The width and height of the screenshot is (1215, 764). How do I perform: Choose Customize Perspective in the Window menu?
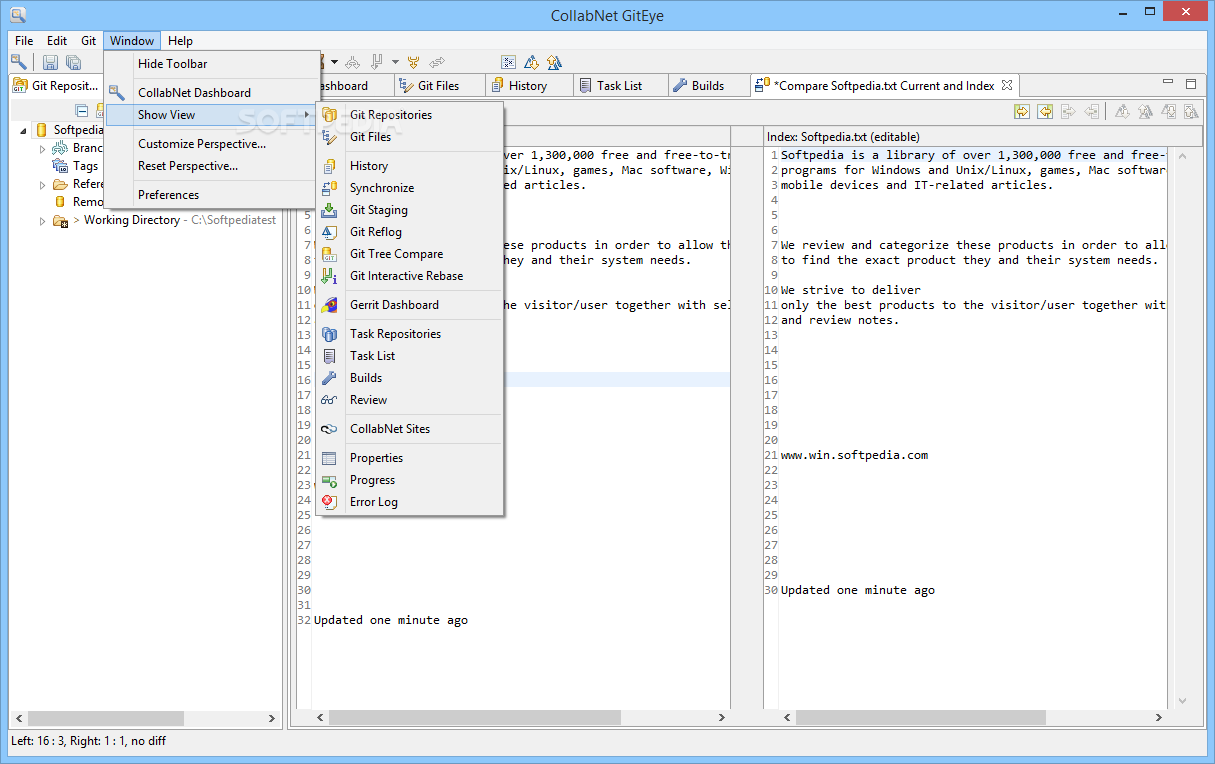(209, 144)
